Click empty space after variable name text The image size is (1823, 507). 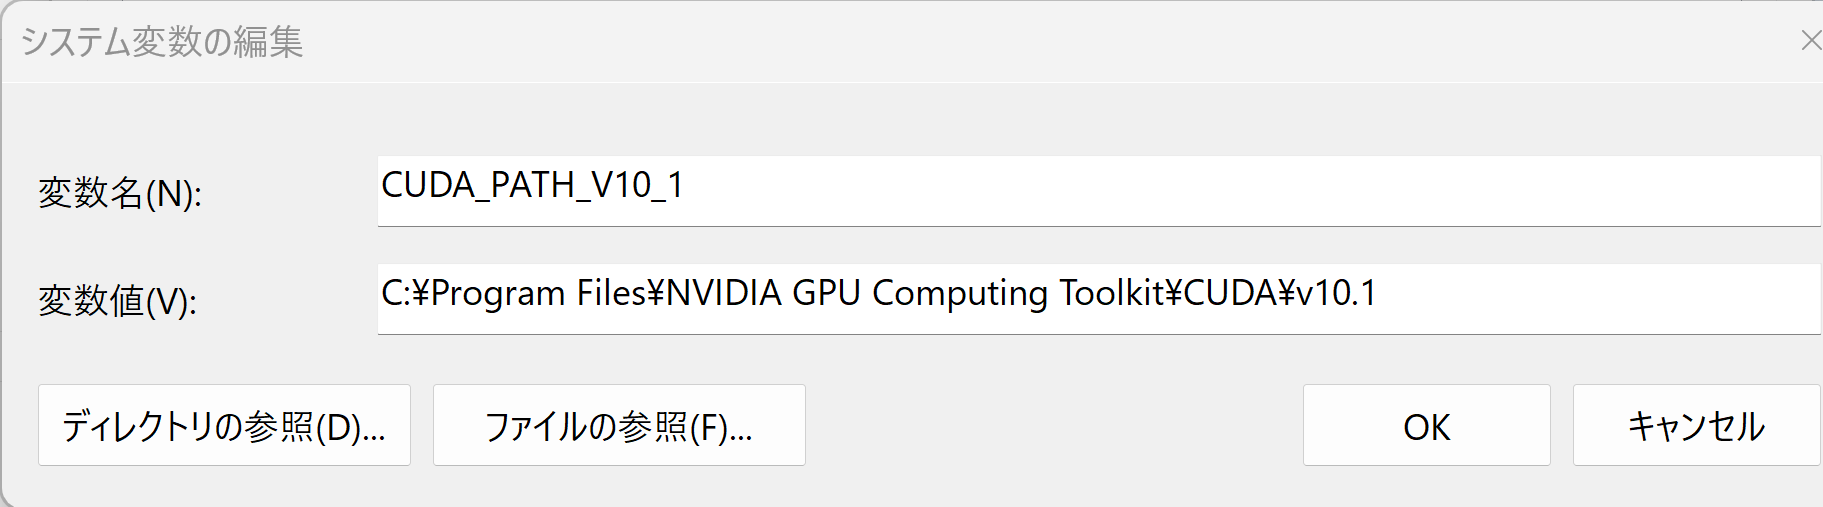[1250, 191]
